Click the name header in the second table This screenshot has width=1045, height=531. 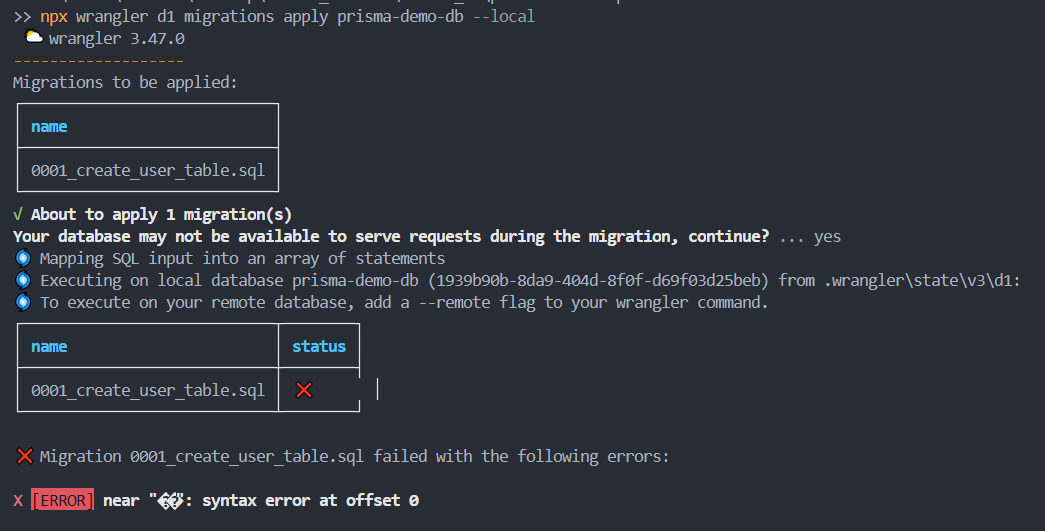[x=49, y=346]
